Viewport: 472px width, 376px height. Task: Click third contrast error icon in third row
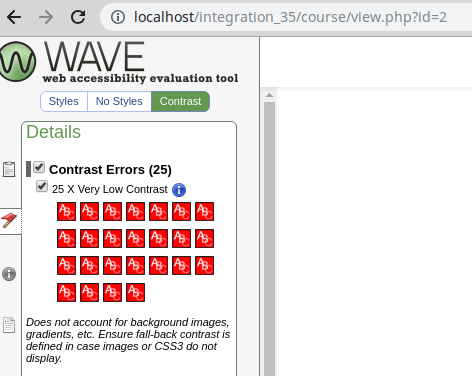pyautogui.click(x=112, y=265)
